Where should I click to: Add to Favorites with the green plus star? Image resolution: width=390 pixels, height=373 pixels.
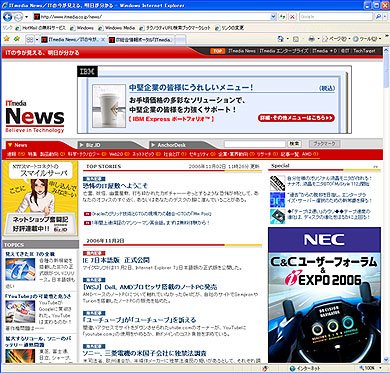pyautogui.click(x=17, y=39)
